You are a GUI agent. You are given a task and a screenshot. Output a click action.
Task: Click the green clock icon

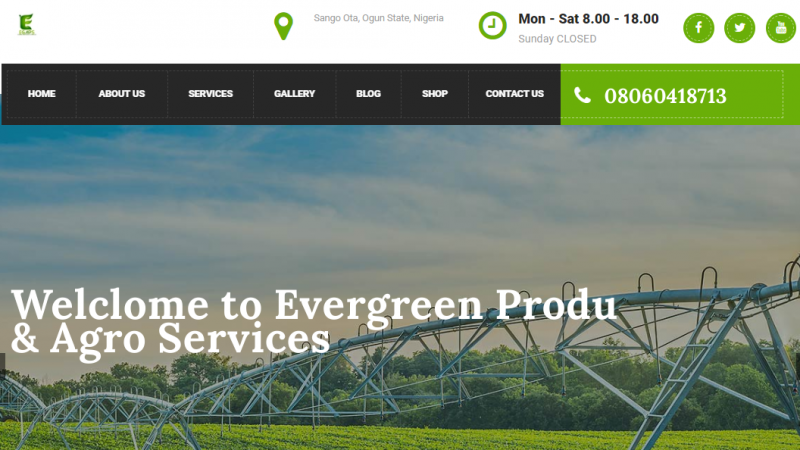point(492,25)
